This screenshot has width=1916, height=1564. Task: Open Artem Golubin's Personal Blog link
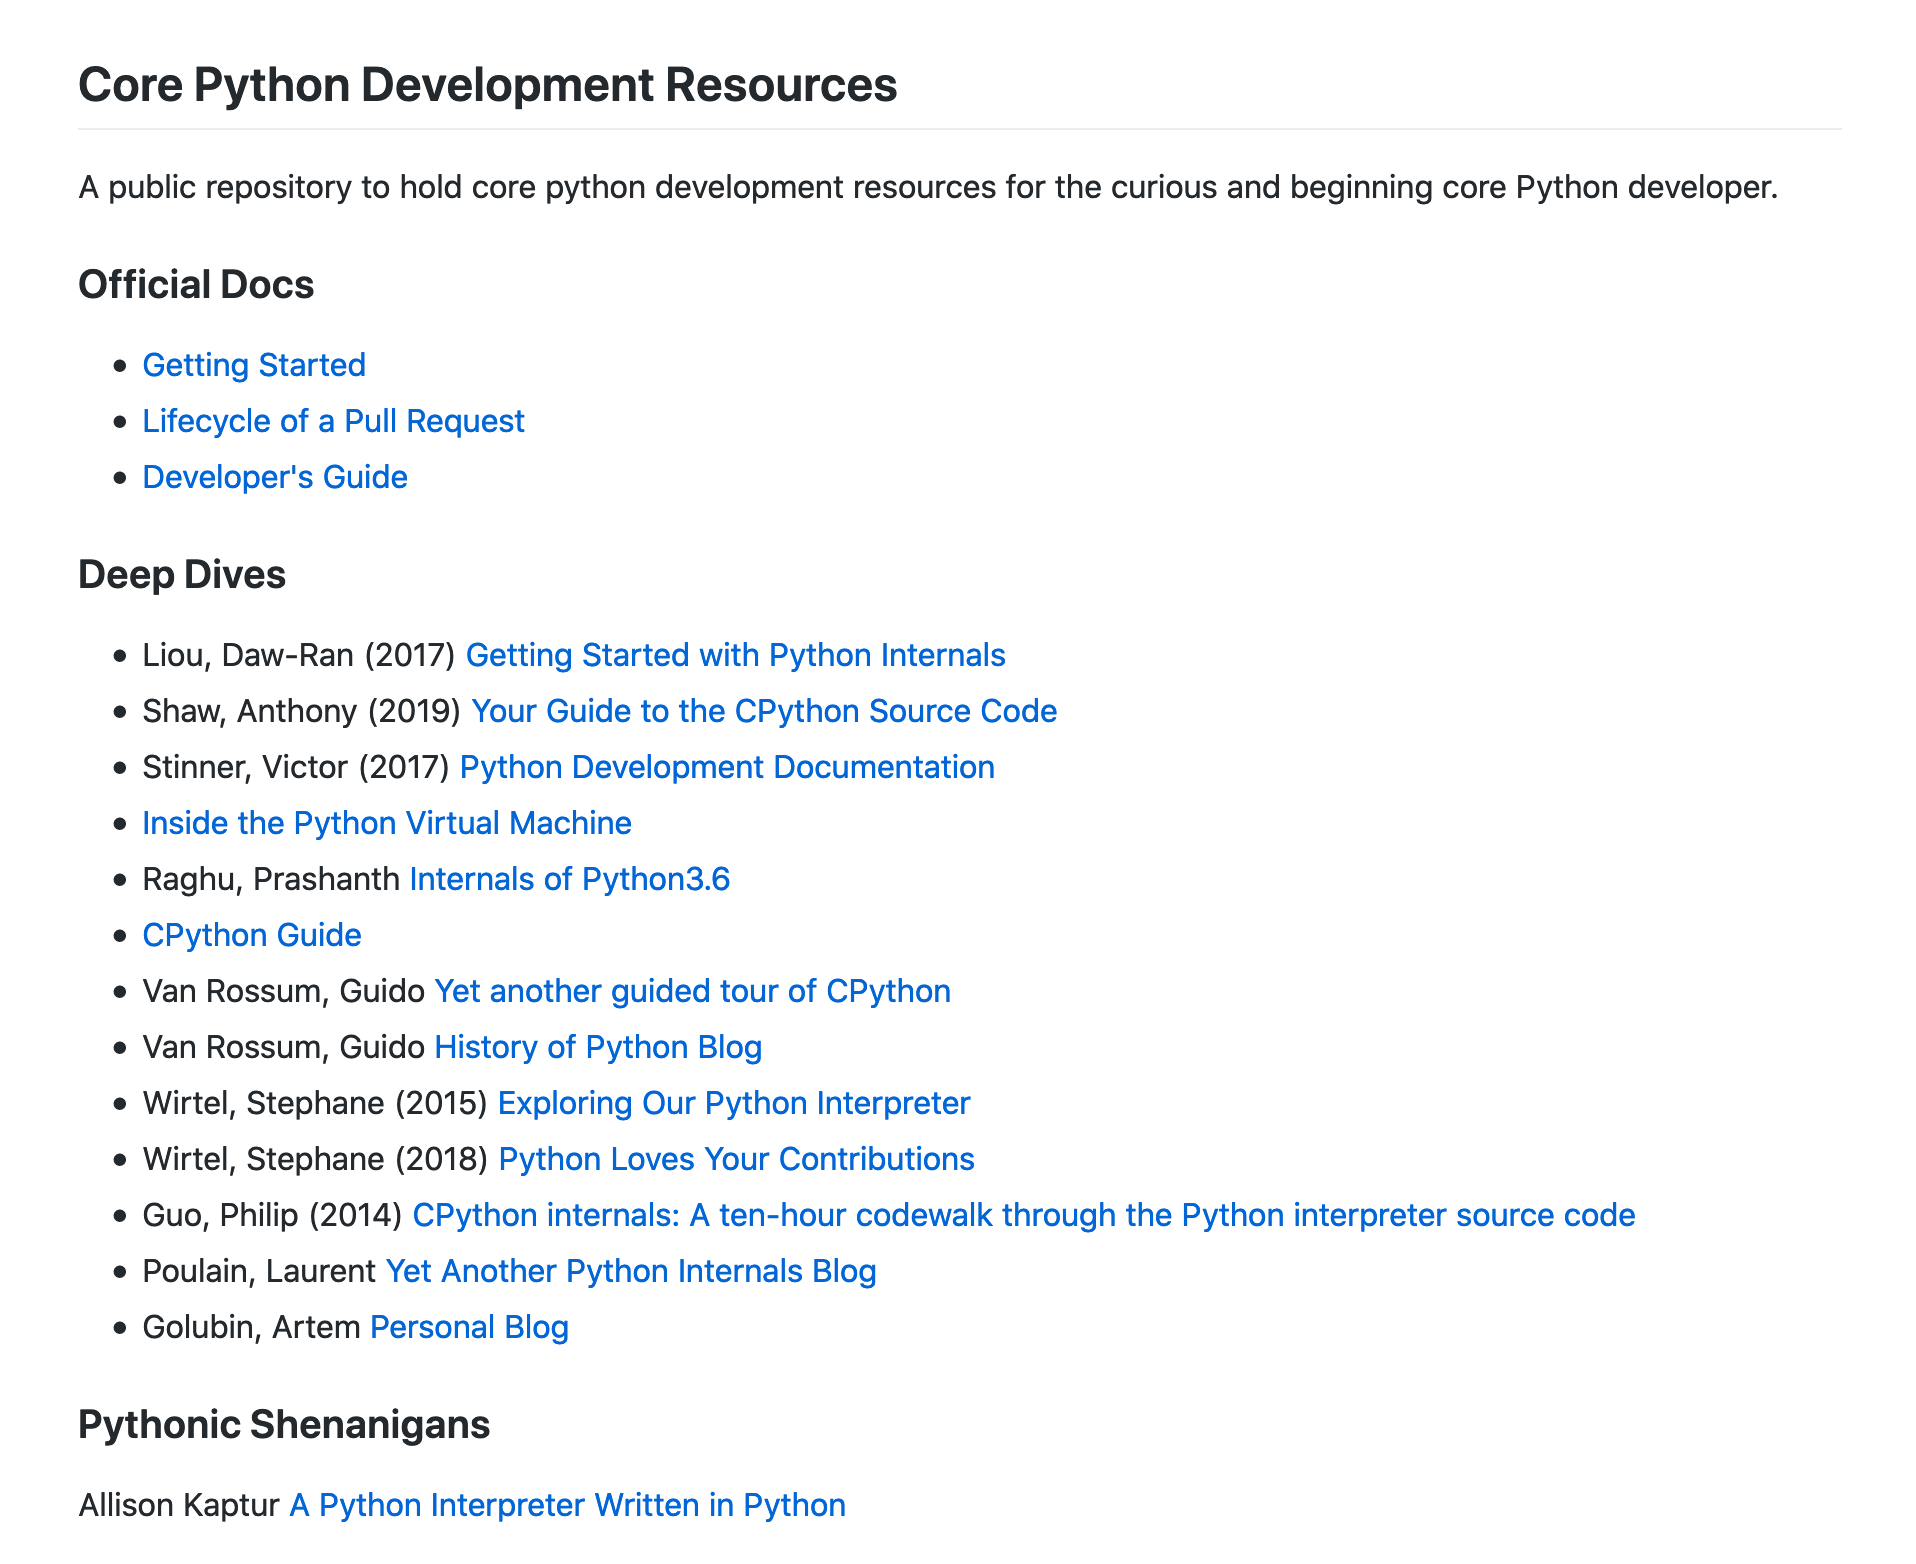[x=469, y=1327]
